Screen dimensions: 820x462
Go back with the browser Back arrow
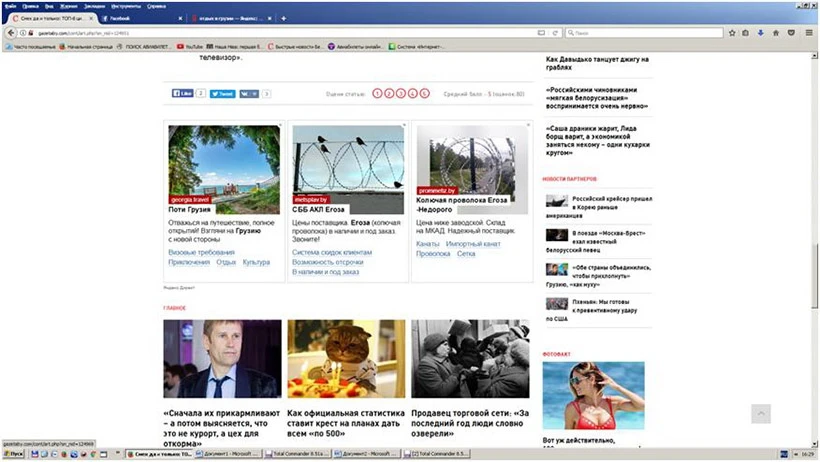tap(10, 32)
